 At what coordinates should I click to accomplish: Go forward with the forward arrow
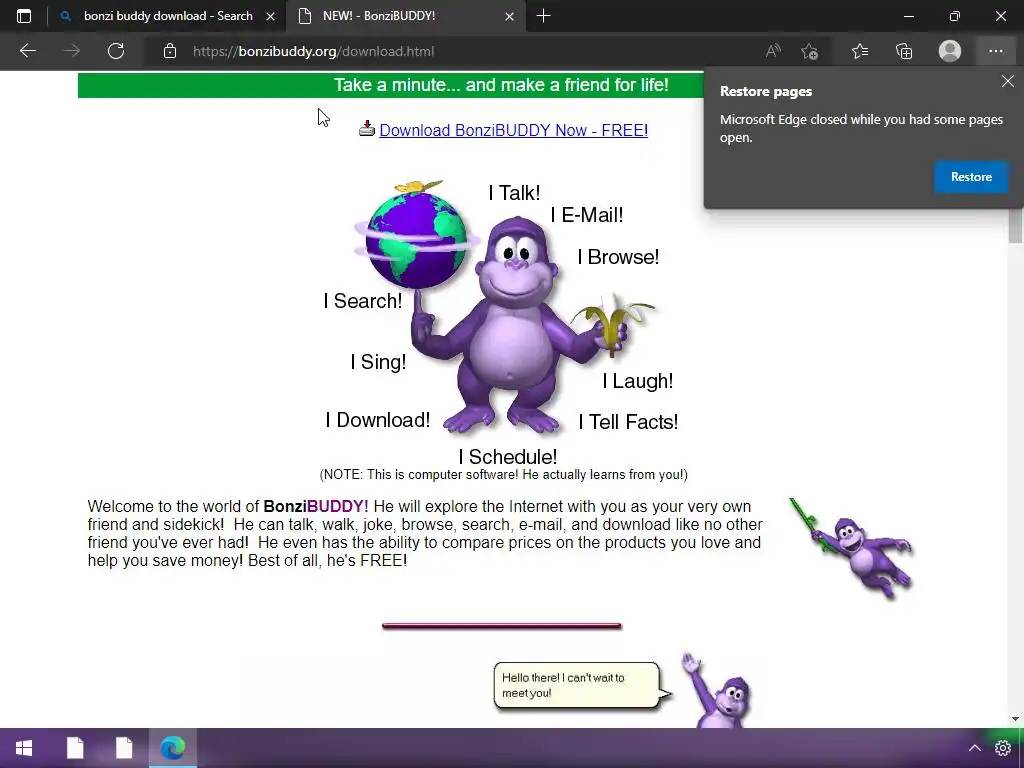71,51
